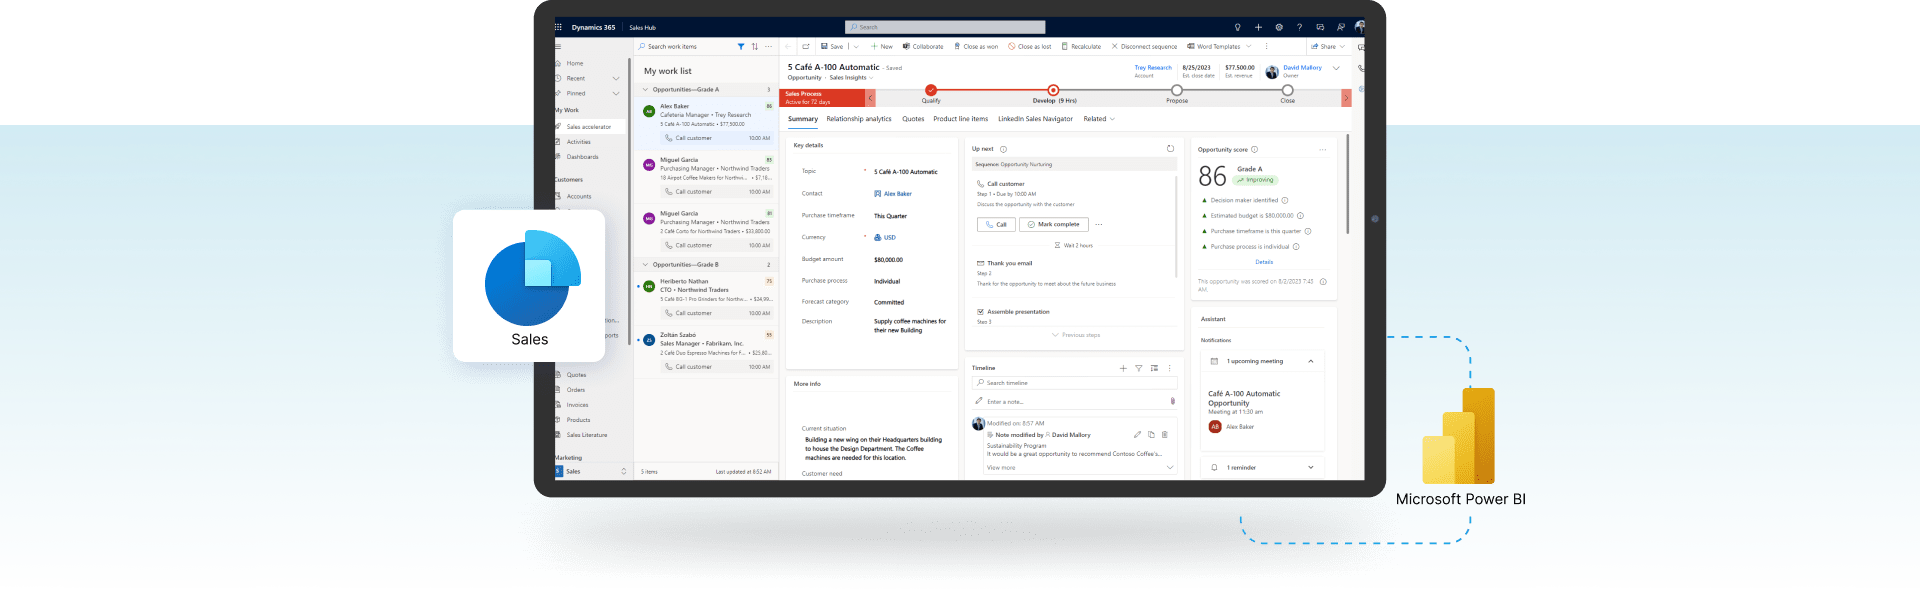The width and height of the screenshot is (1920, 608).
Task: Click Recalculate in the command bar
Action: [x=1081, y=47]
